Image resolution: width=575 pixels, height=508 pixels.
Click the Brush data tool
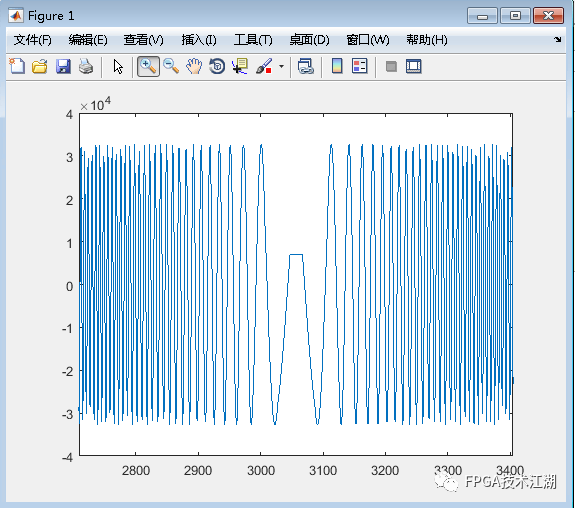coord(264,66)
